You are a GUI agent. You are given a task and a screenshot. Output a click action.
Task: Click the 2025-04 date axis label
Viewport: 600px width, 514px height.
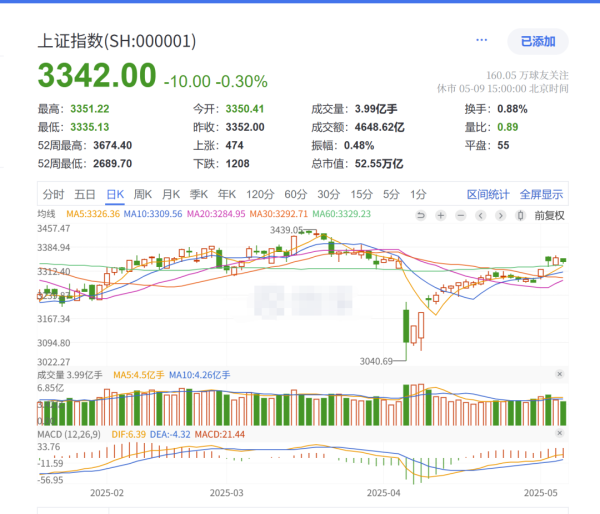(383, 493)
